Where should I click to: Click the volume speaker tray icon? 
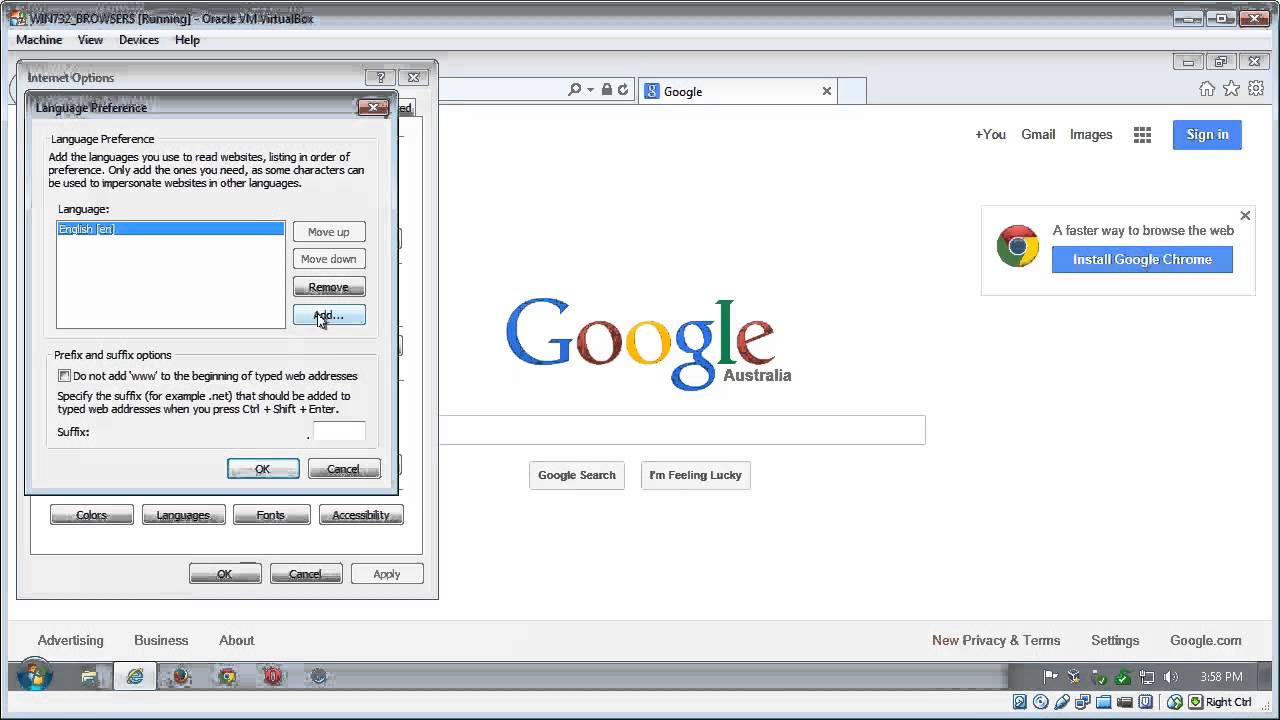[1172, 677]
